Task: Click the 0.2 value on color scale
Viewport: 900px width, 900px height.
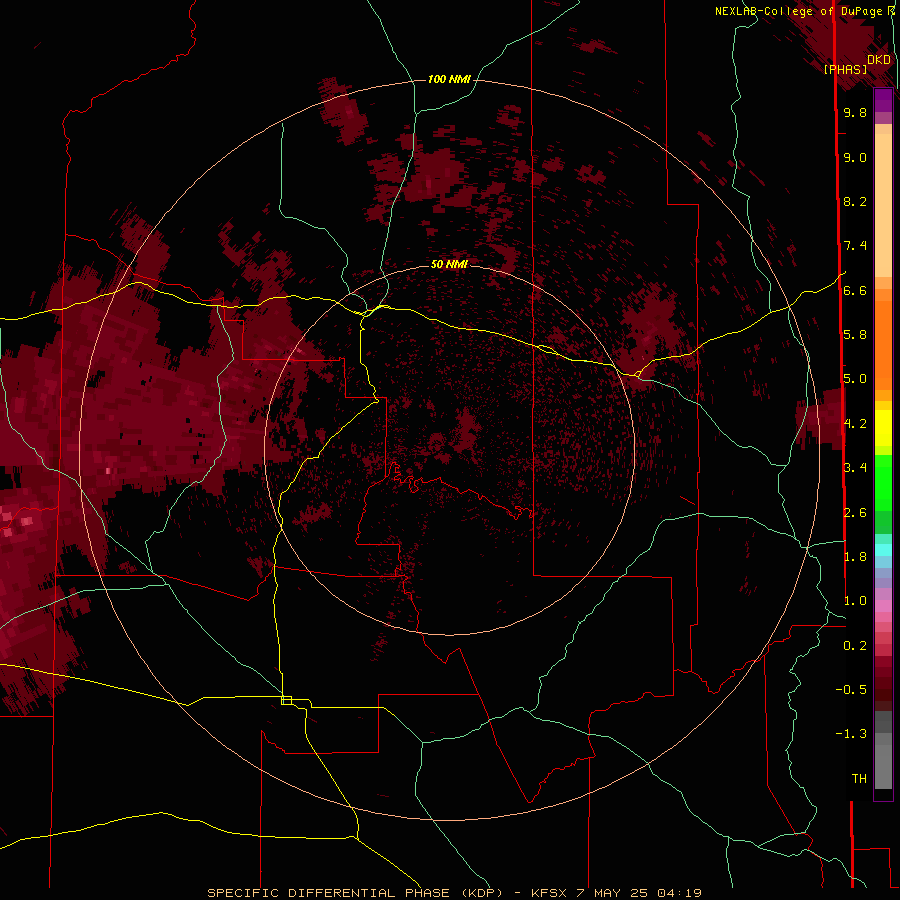Action: pos(855,646)
